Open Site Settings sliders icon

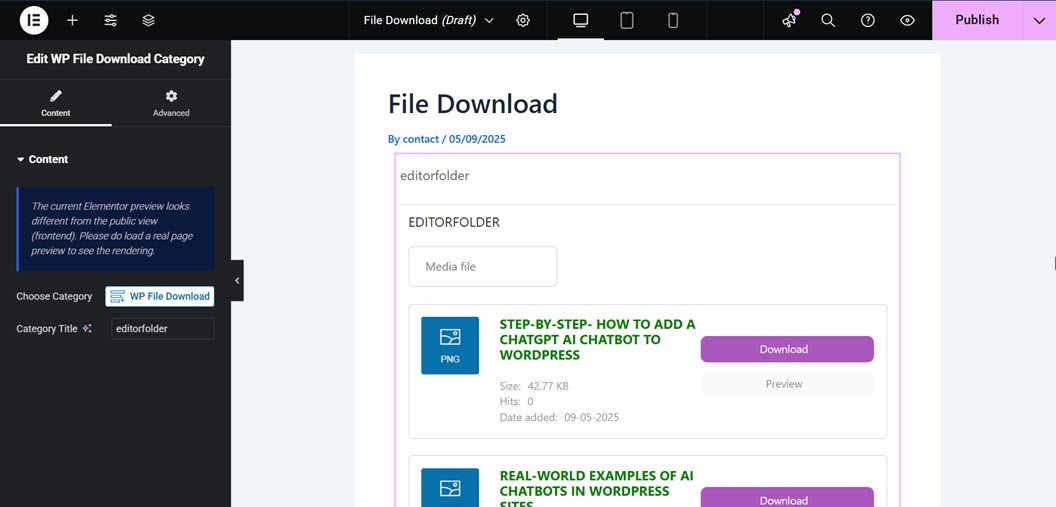click(110, 20)
